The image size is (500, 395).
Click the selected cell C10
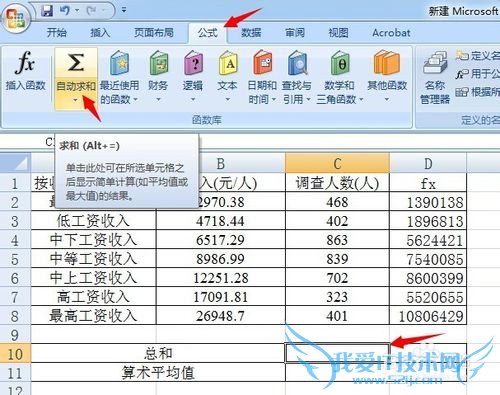(x=337, y=353)
